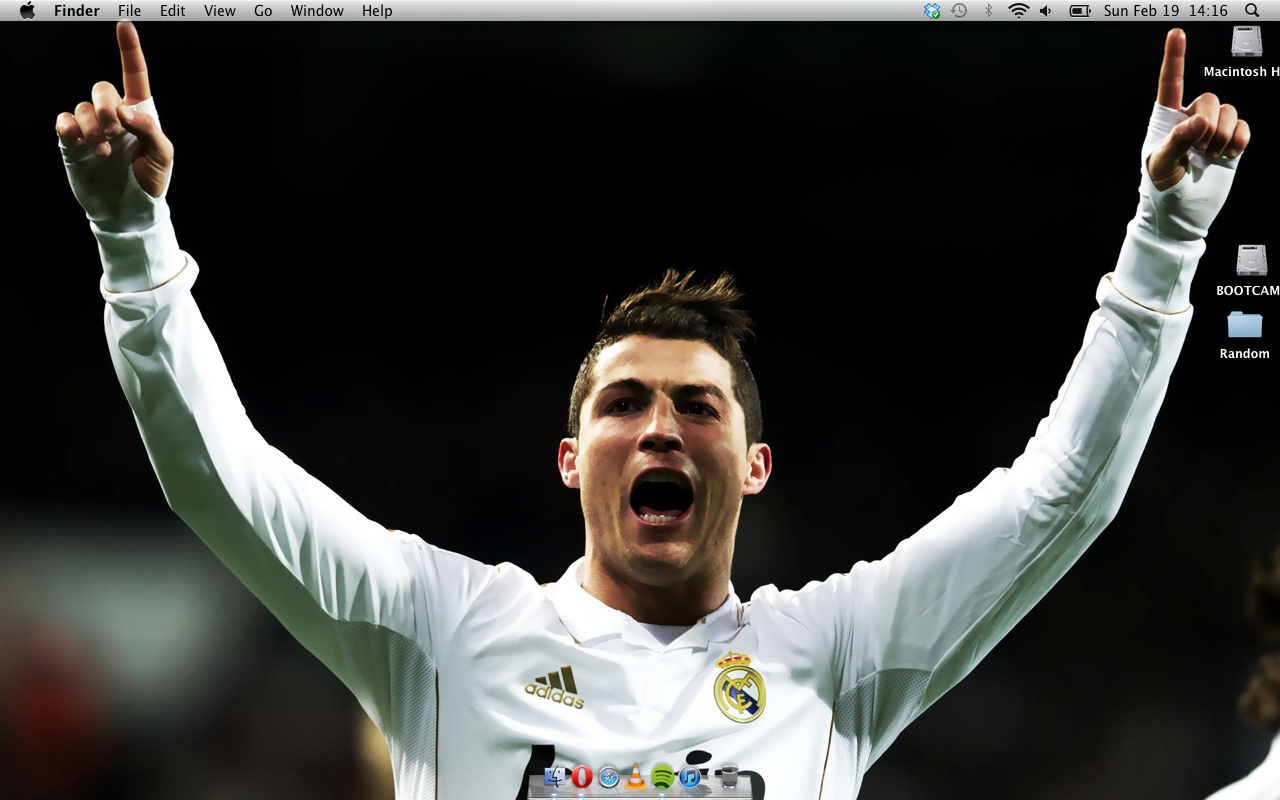This screenshot has height=800, width=1280.
Task: Open Spotify from the Dock
Action: click(x=662, y=777)
